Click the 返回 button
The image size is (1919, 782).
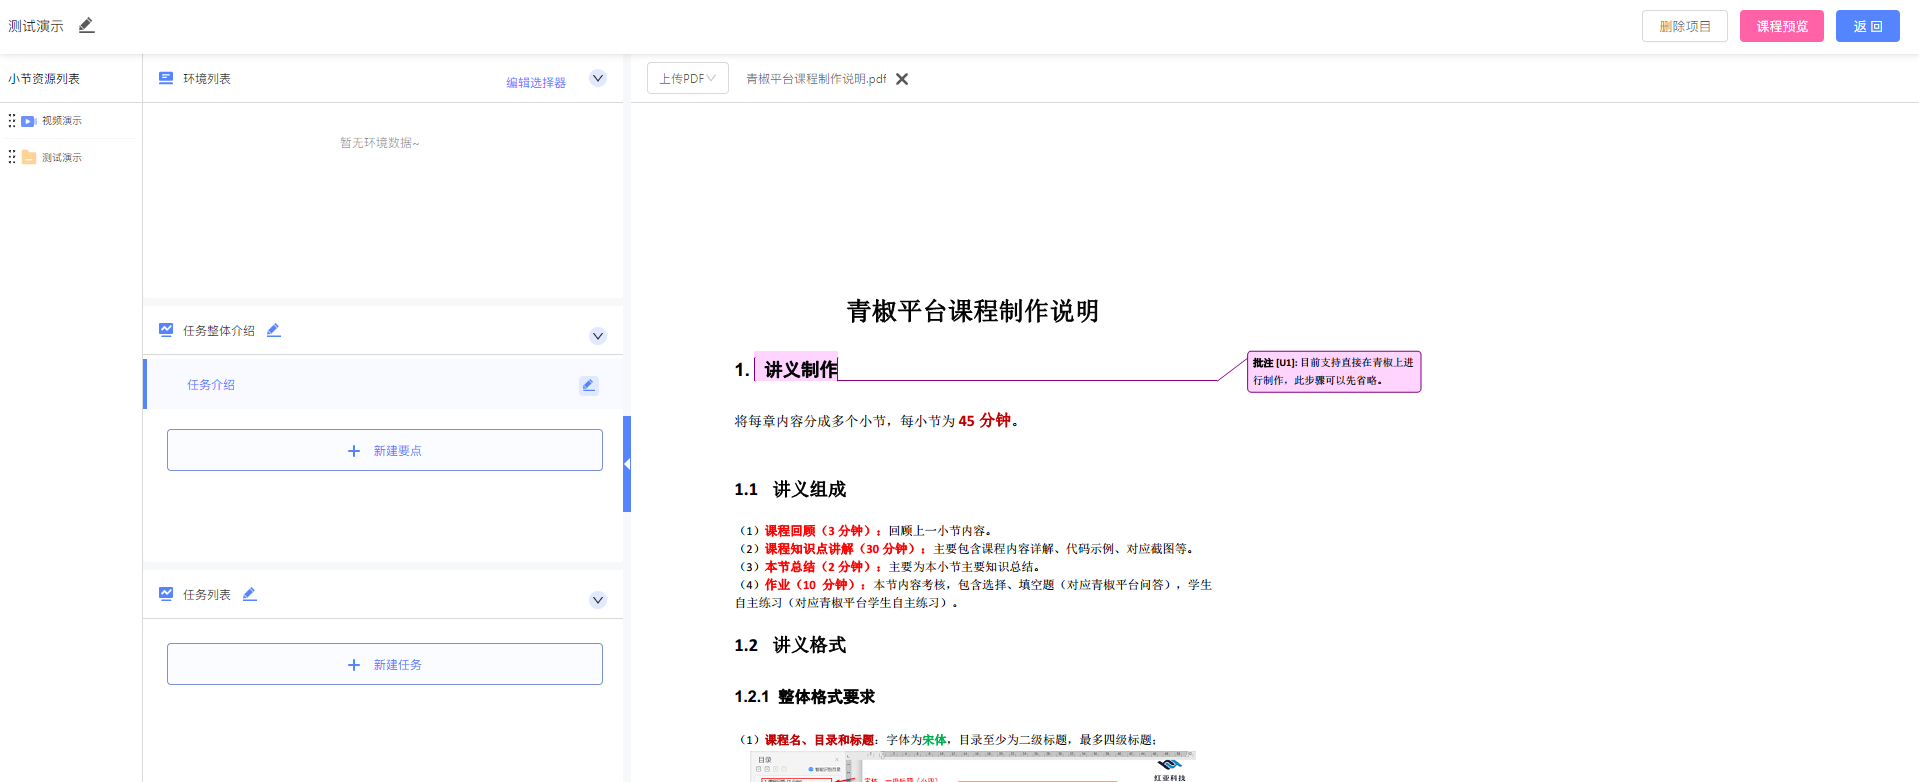point(1867,26)
